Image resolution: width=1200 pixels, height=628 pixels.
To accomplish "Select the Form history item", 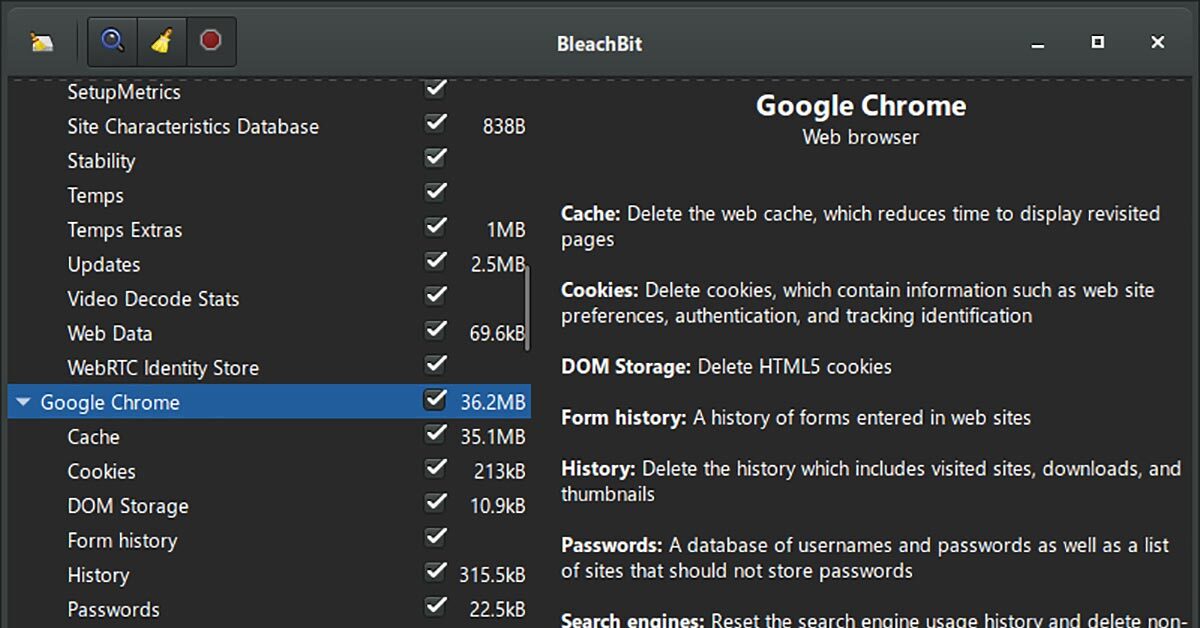I will 122,540.
